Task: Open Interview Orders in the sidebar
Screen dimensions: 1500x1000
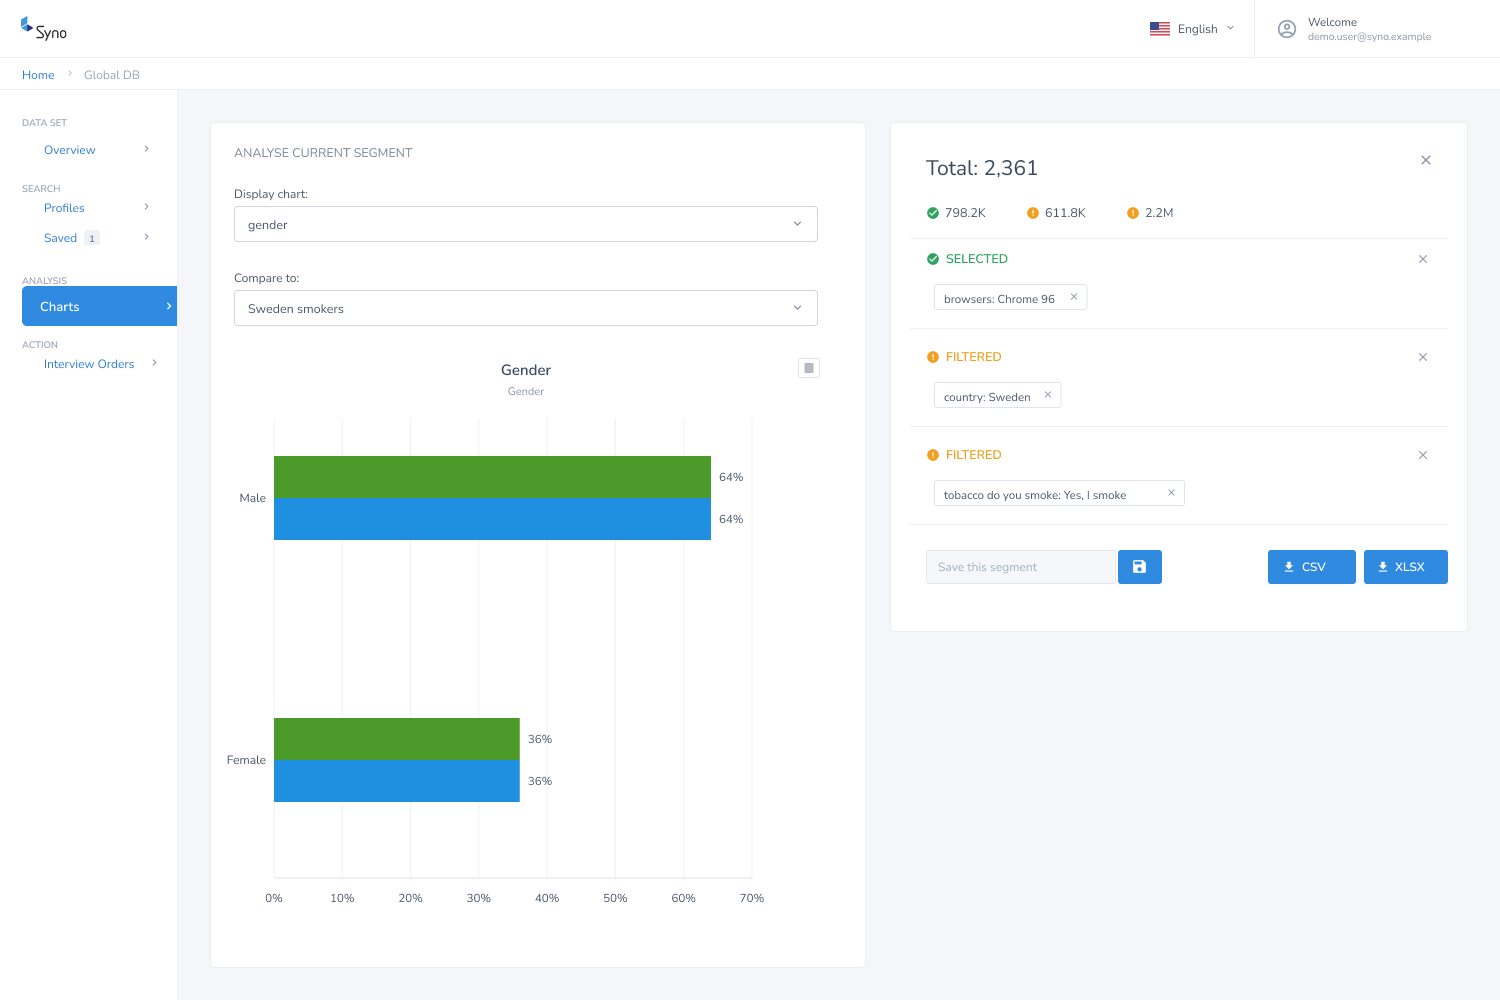Action: click(x=89, y=364)
